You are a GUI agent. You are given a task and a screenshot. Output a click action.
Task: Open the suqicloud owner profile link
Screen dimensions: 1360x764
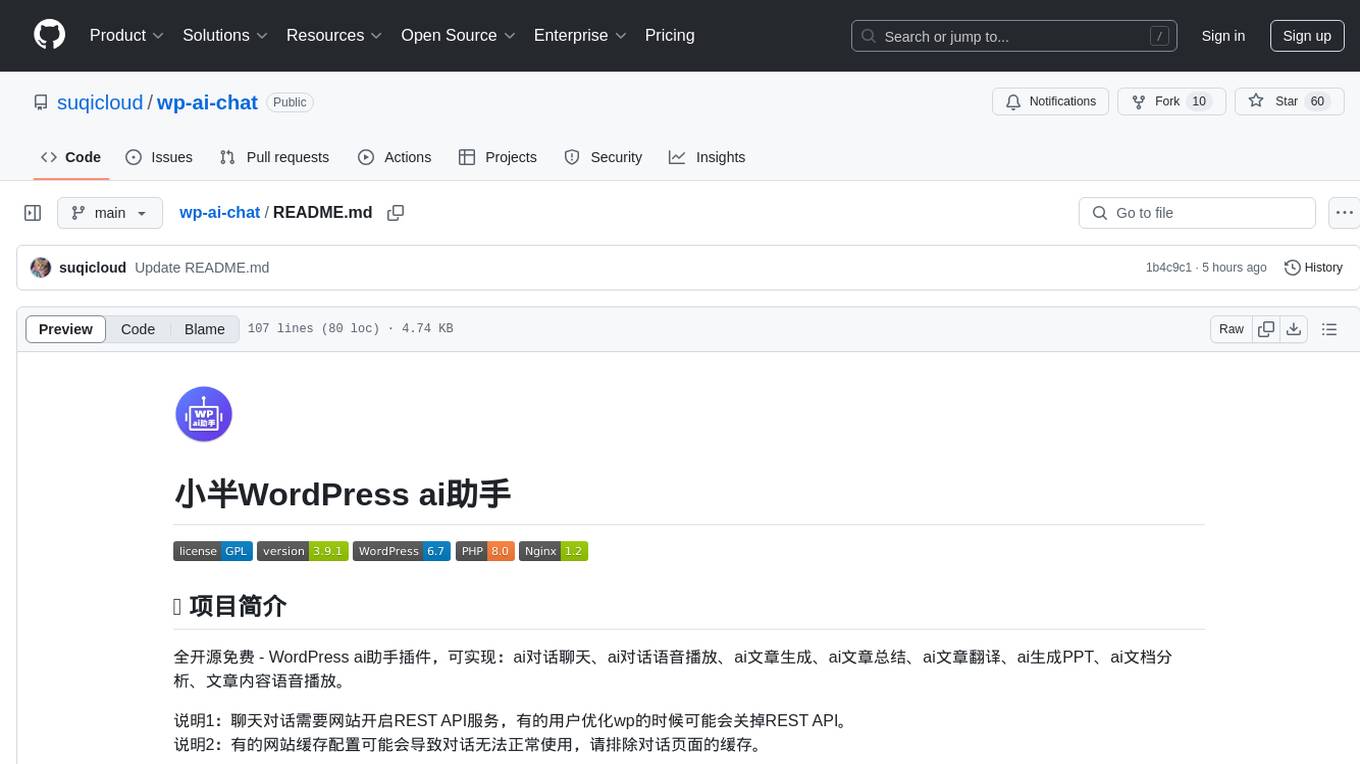coord(100,102)
